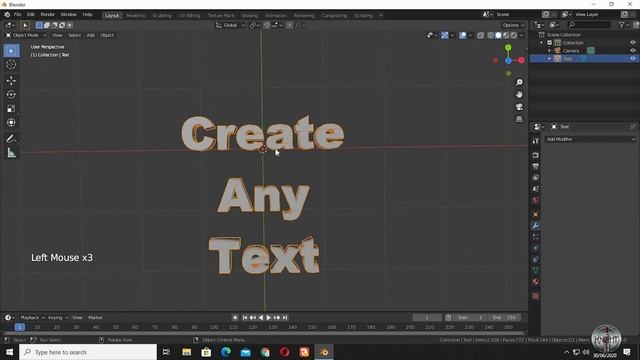Open the Object properties orange square icon

536,214
